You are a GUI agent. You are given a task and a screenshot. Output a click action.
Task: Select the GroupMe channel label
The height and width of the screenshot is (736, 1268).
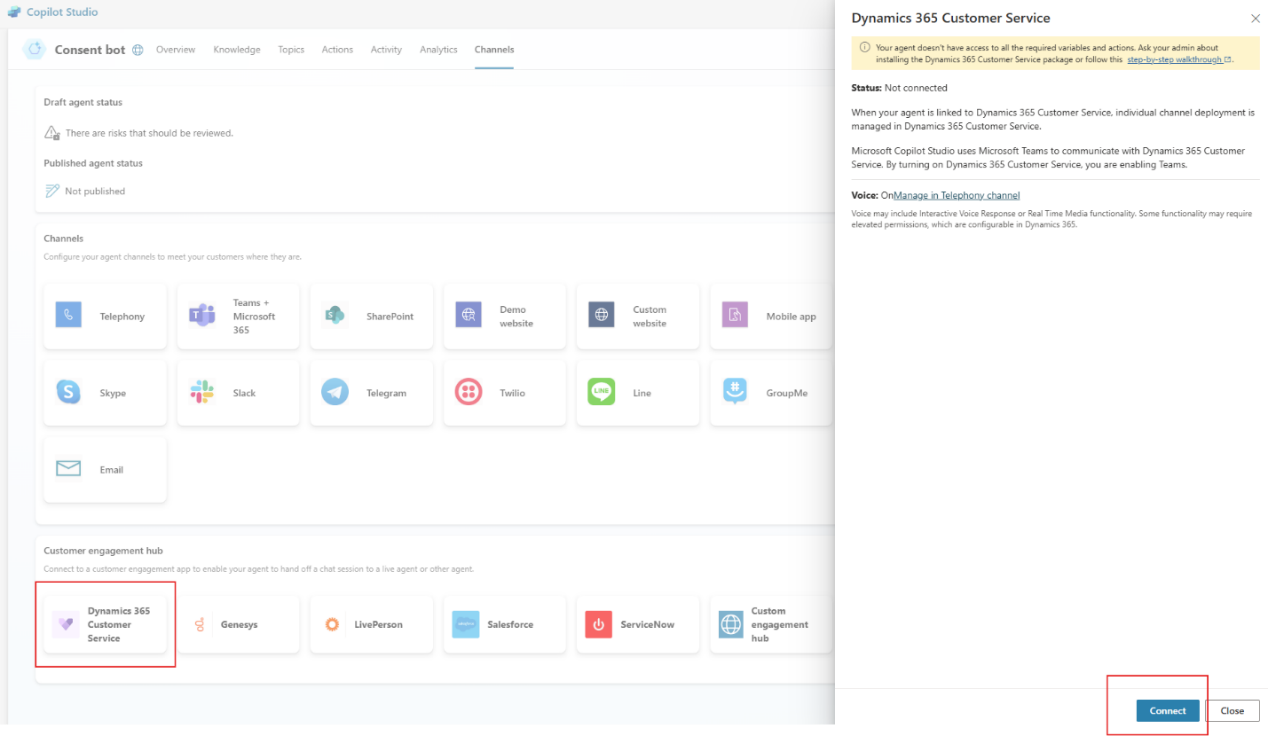pyautogui.click(x=787, y=394)
